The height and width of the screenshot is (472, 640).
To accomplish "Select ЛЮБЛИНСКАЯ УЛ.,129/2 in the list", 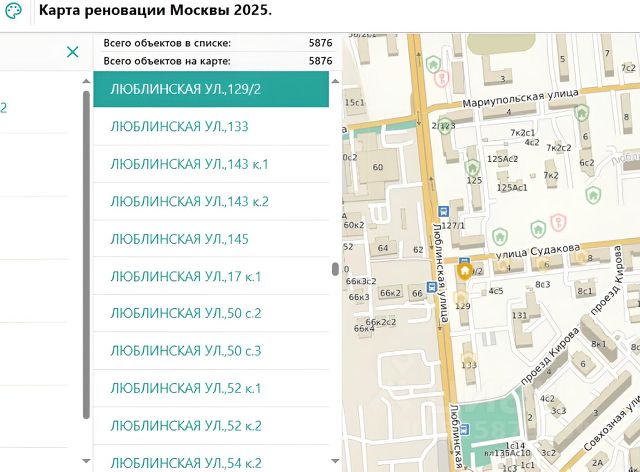I will (211, 89).
